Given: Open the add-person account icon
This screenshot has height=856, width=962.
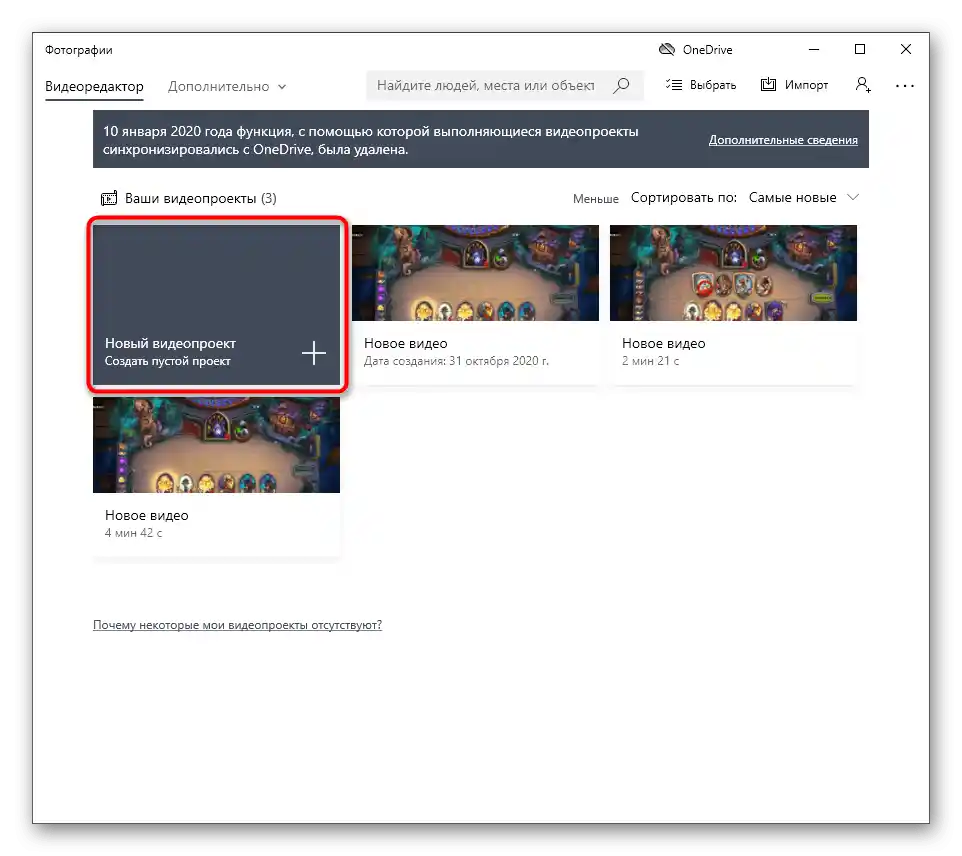Looking at the screenshot, I should [863, 85].
